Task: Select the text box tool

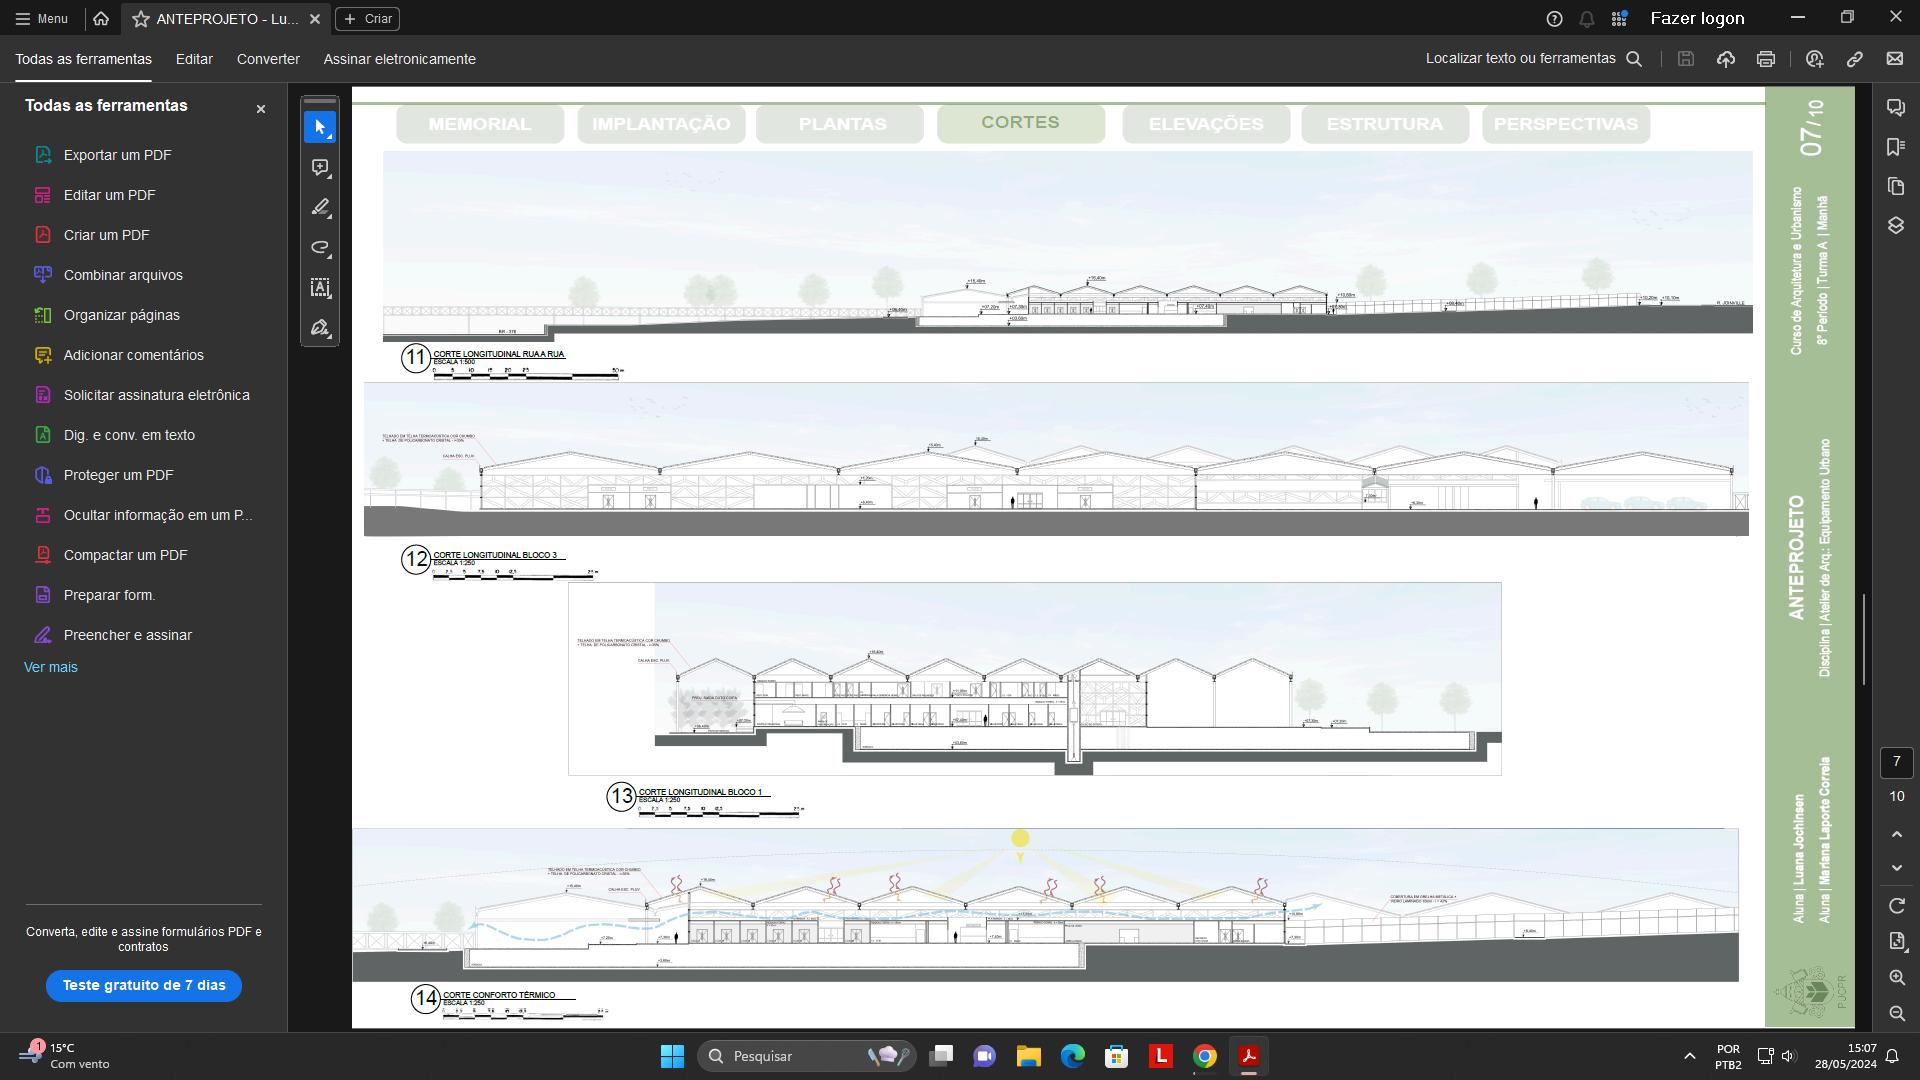Action: 320,288
